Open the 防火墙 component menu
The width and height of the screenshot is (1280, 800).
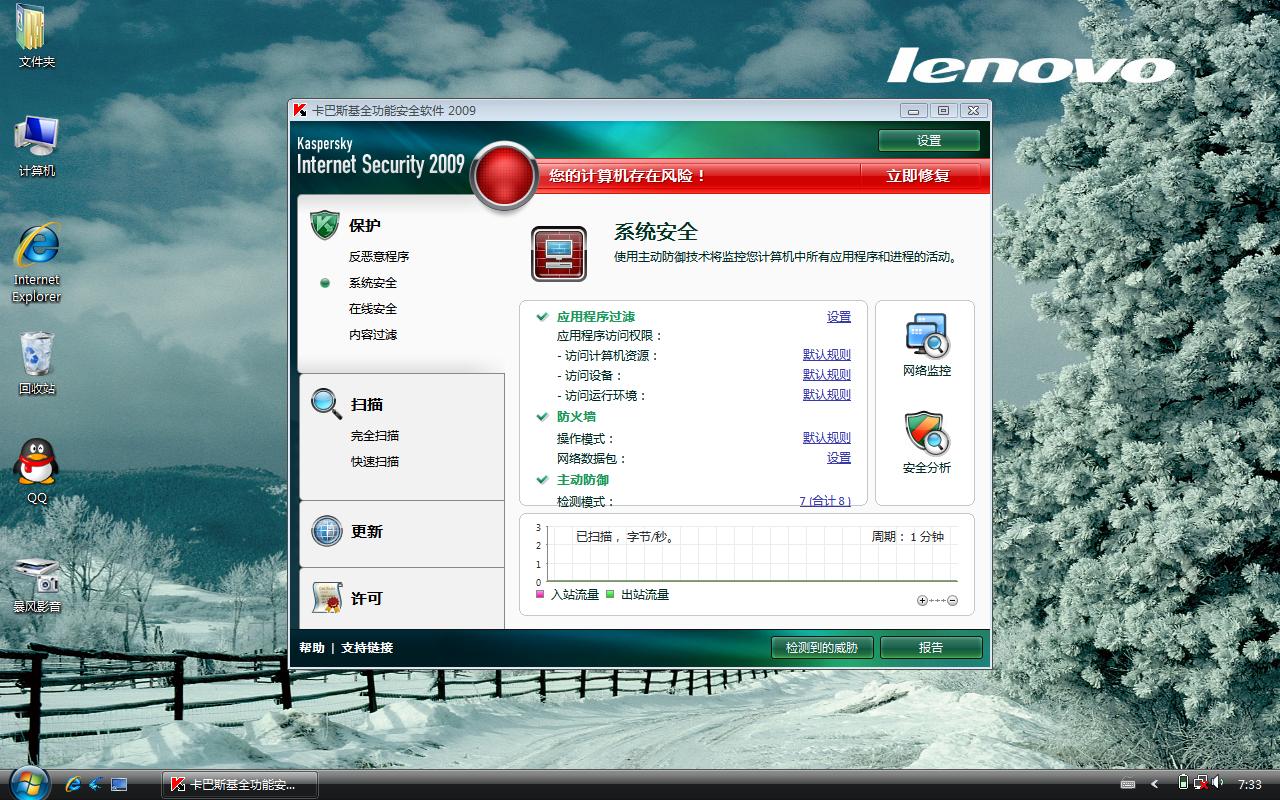(x=576, y=416)
